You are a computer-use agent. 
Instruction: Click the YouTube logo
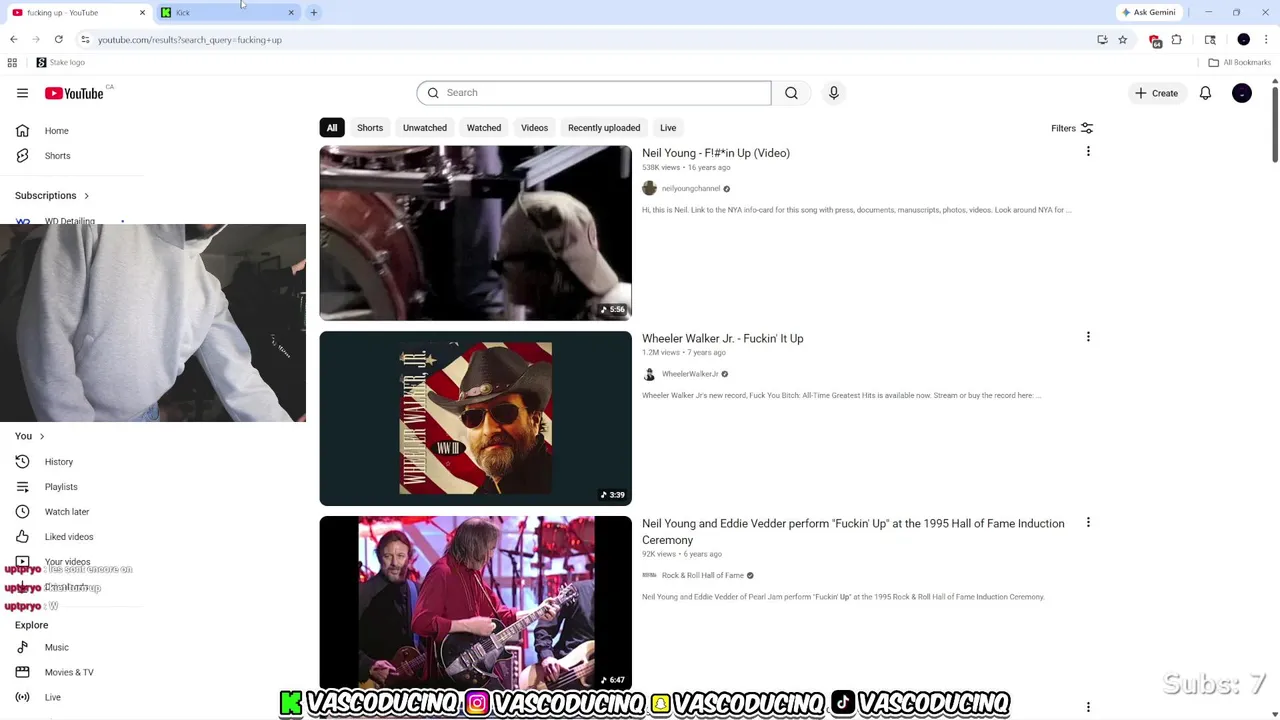74,93
